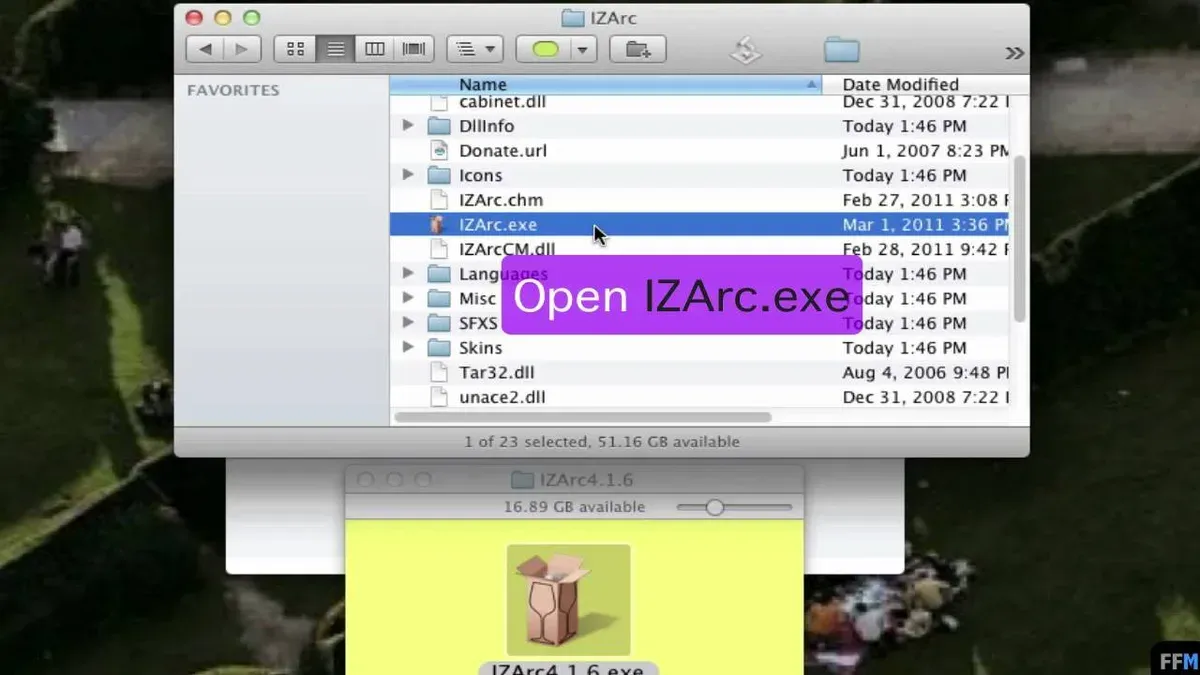
Task: Expand the Languages folder disclosure triangle
Action: pyautogui.click(x=408, y=273)
